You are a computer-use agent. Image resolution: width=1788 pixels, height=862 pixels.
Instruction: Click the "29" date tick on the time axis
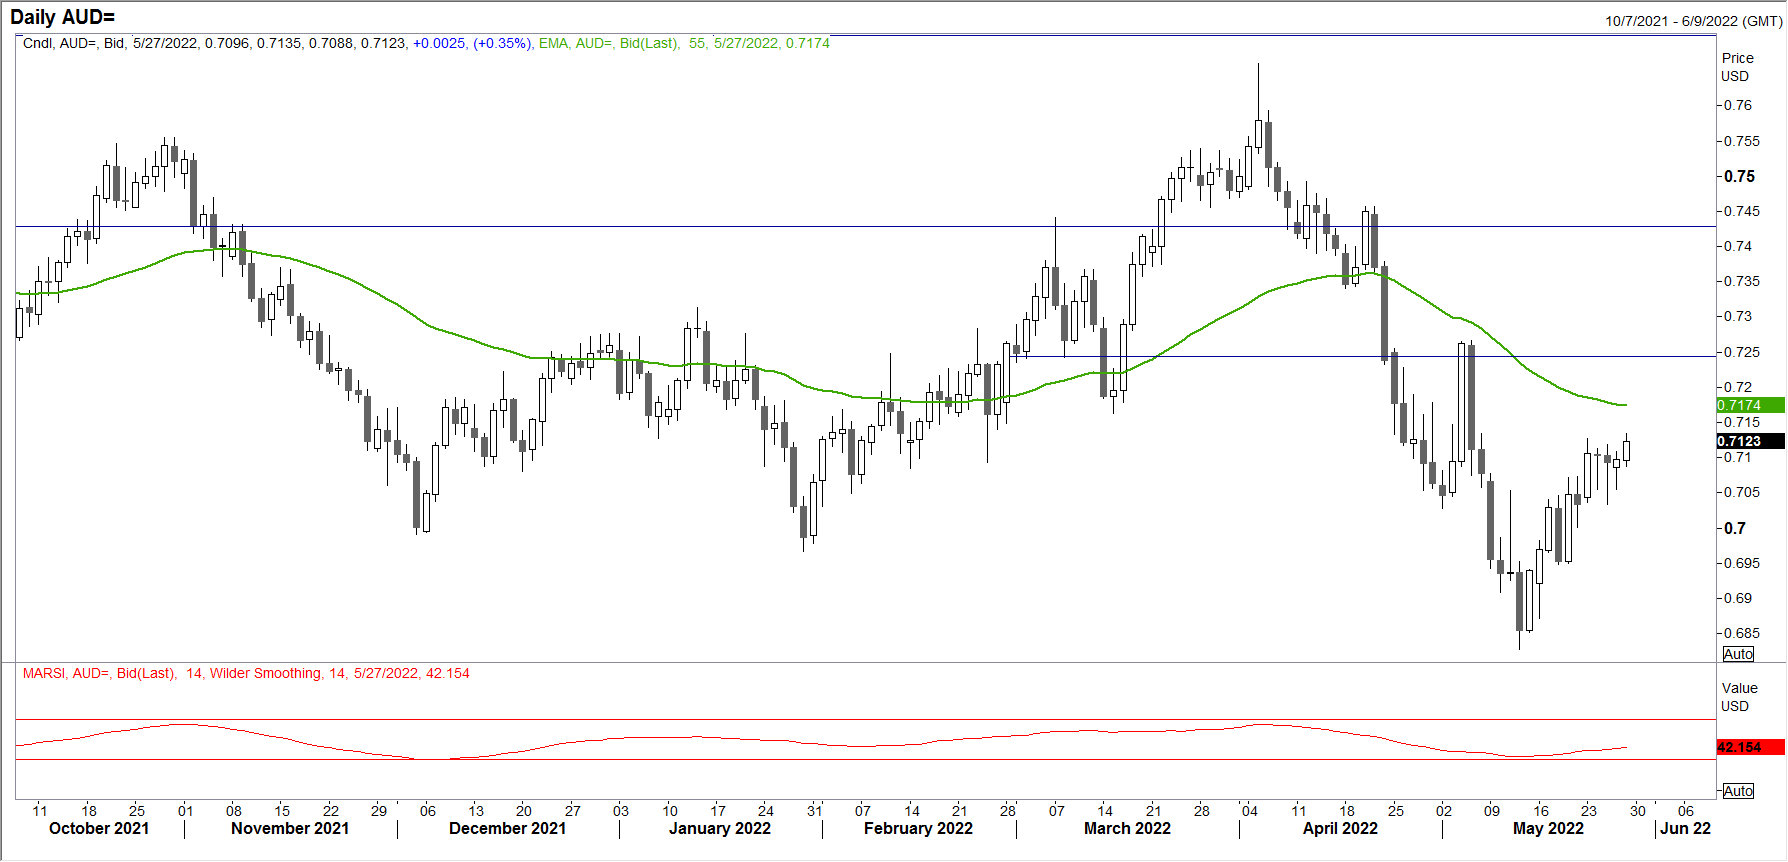tap(379, 811)
